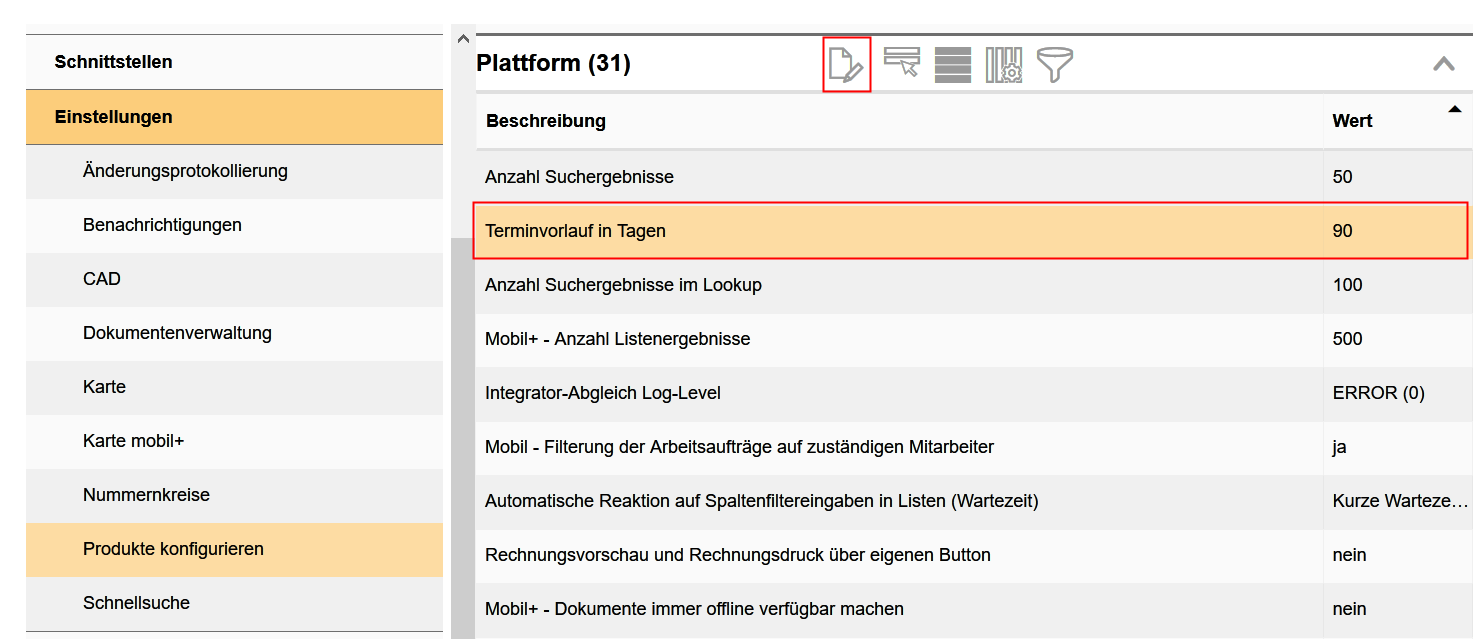Open the Nummernkreise settings entry
This screenshot has height=639, width=1473.
point(144,494)
